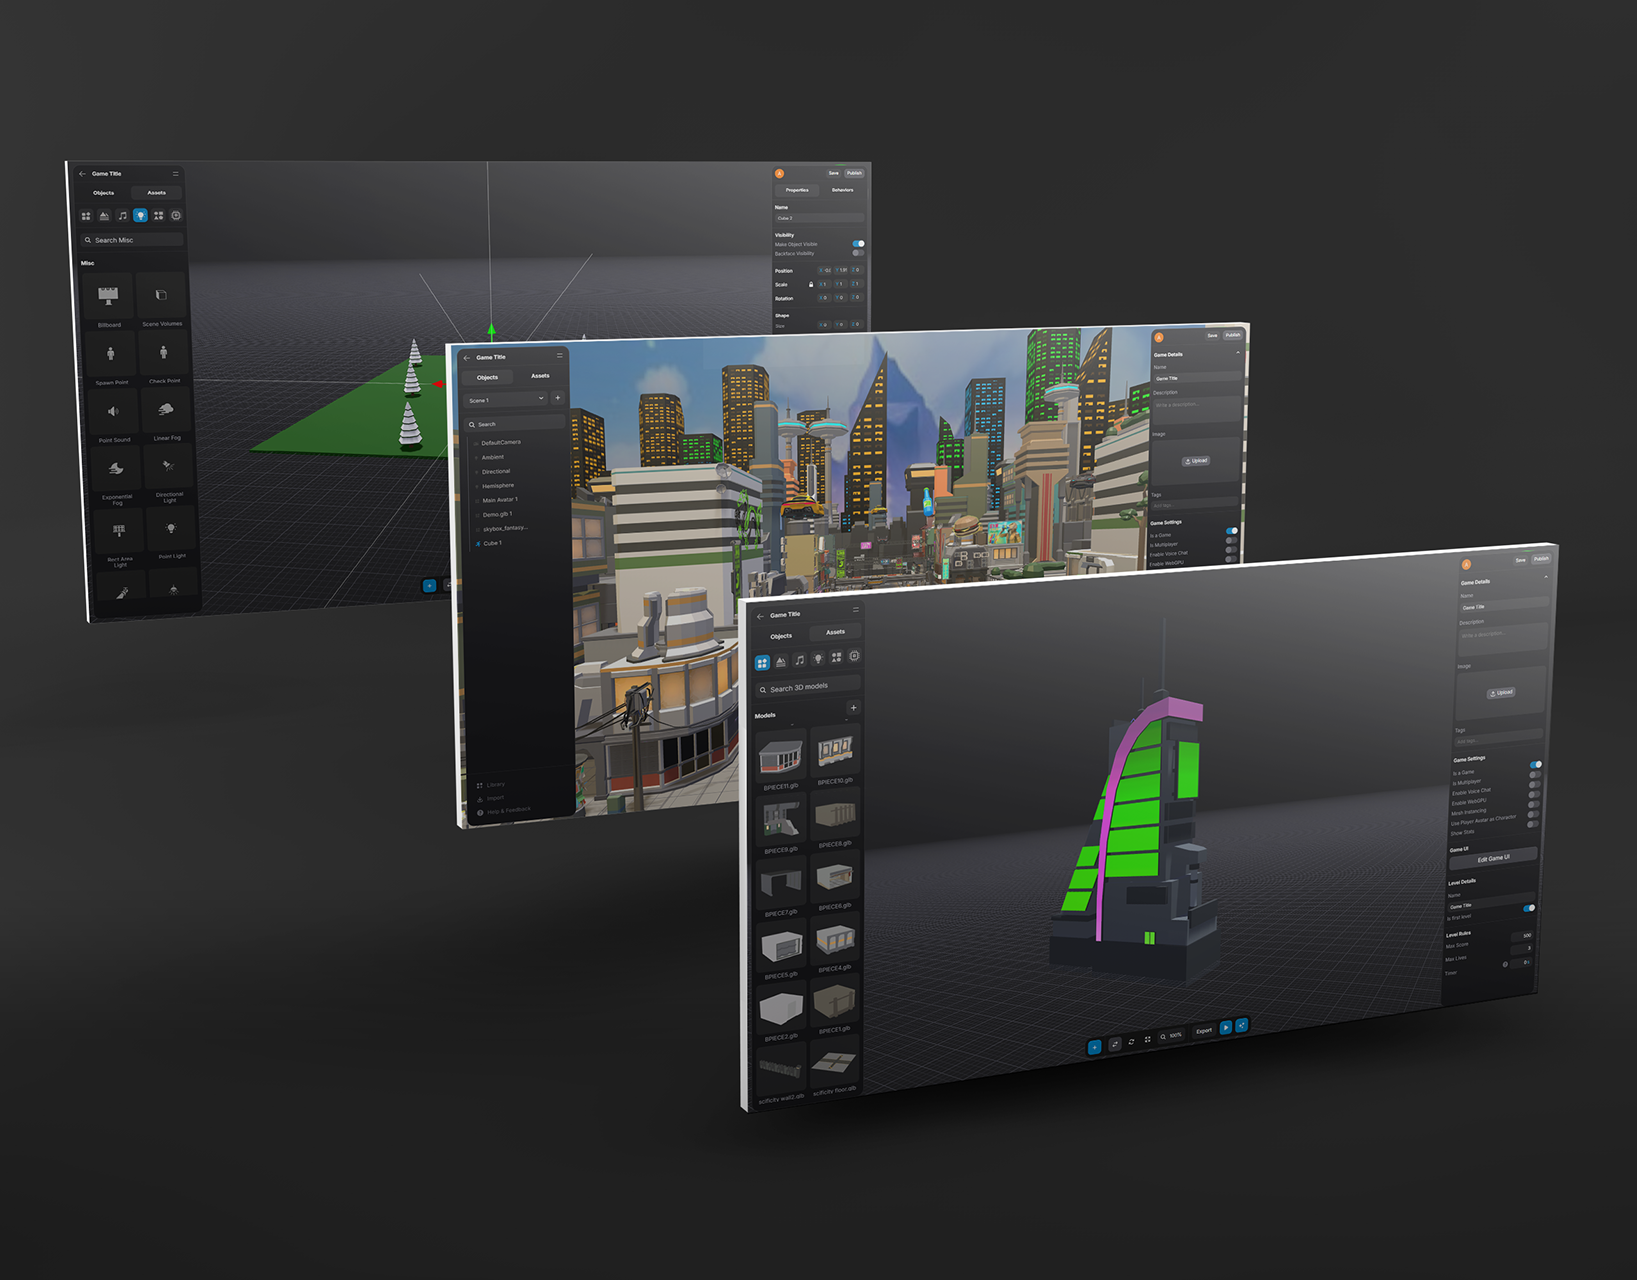Click the plus button beside Models heading
The image size is (1637, 1280).
pos(853,708)
